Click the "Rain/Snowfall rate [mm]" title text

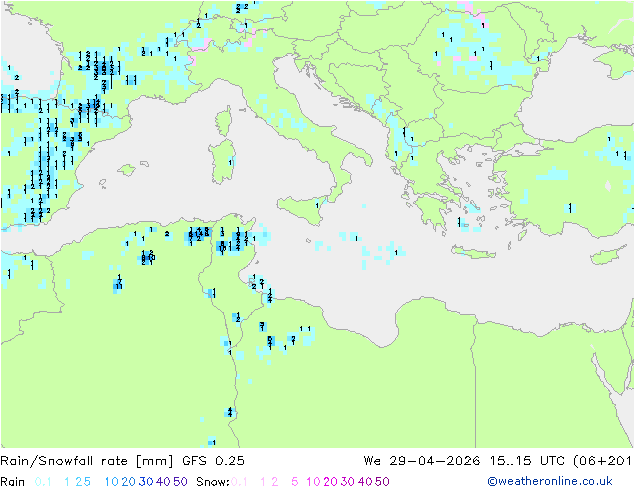87,461
